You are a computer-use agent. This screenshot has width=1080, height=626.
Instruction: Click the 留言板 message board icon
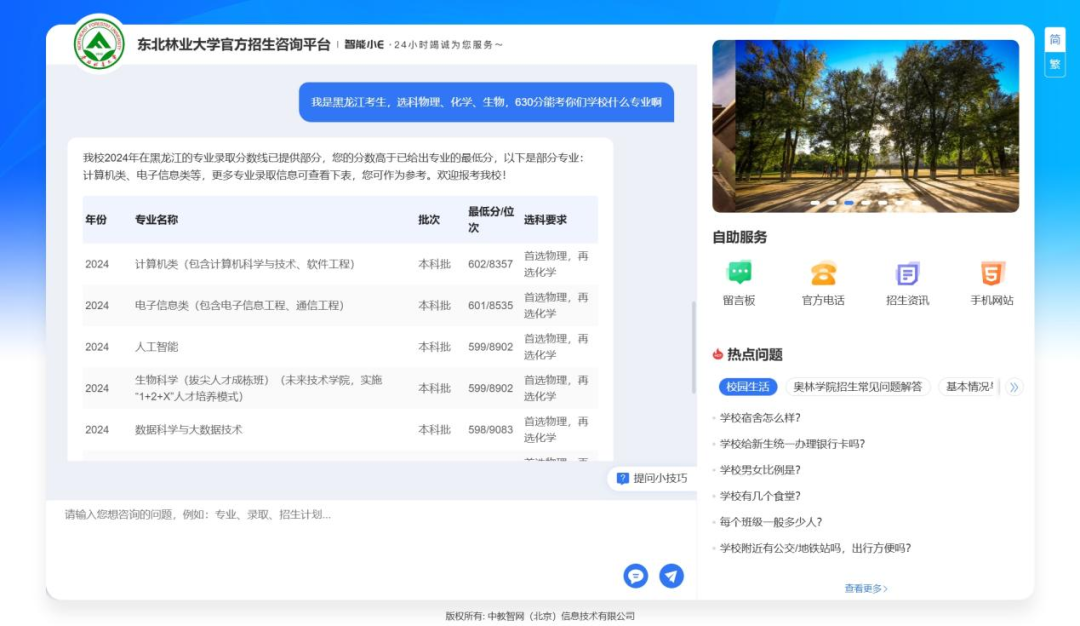pyautogui.click(x=739, y=273)
